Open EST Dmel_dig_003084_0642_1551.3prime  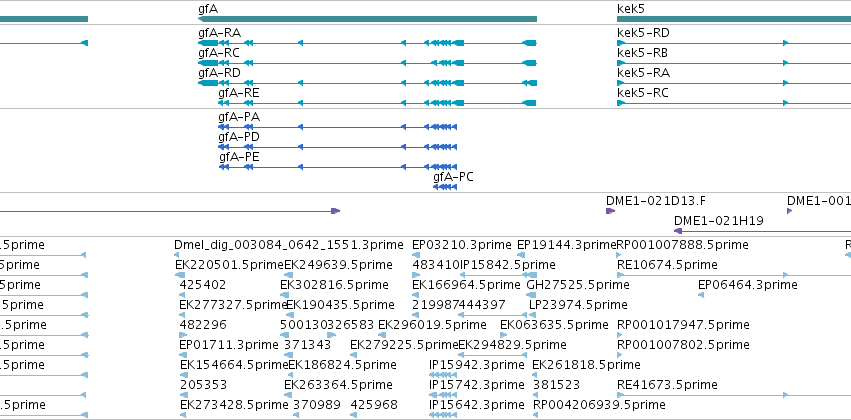[x=289, y=245]
